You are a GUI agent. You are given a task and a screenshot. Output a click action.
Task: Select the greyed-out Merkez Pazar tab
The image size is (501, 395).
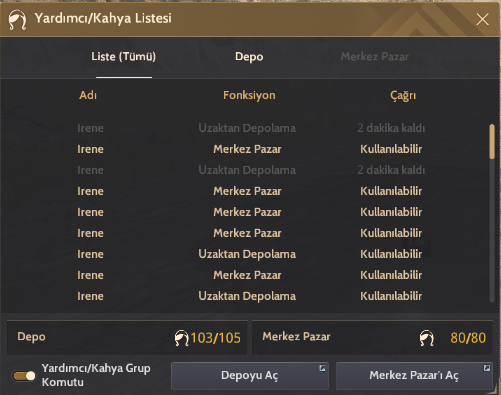pos(374,57)
